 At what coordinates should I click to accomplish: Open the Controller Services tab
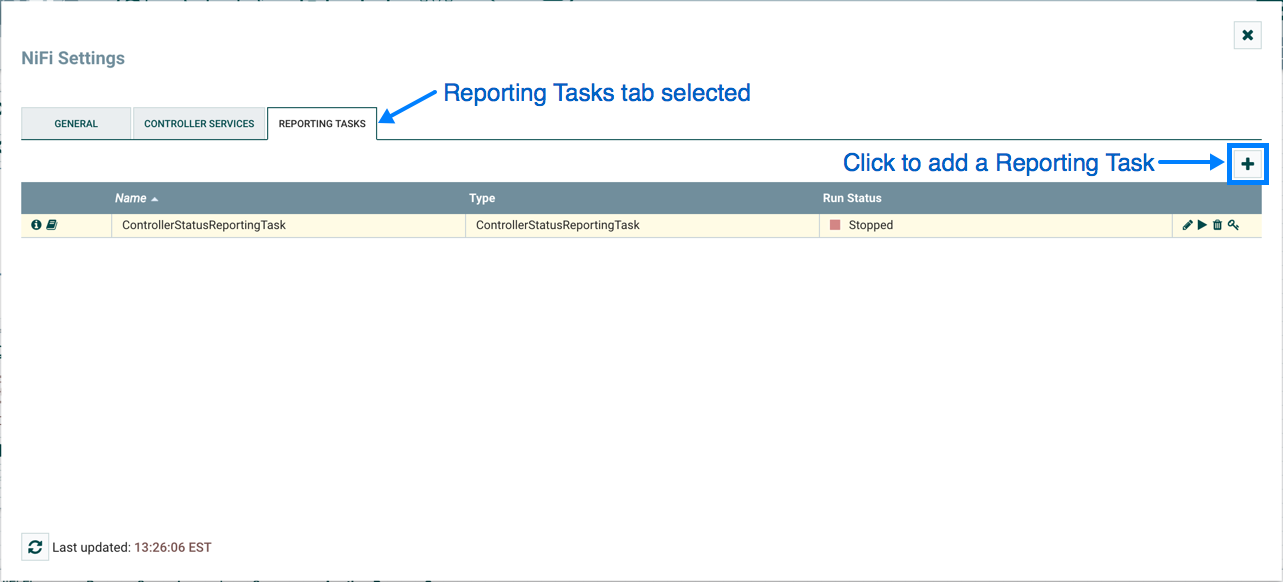click(x=199, y=123)
